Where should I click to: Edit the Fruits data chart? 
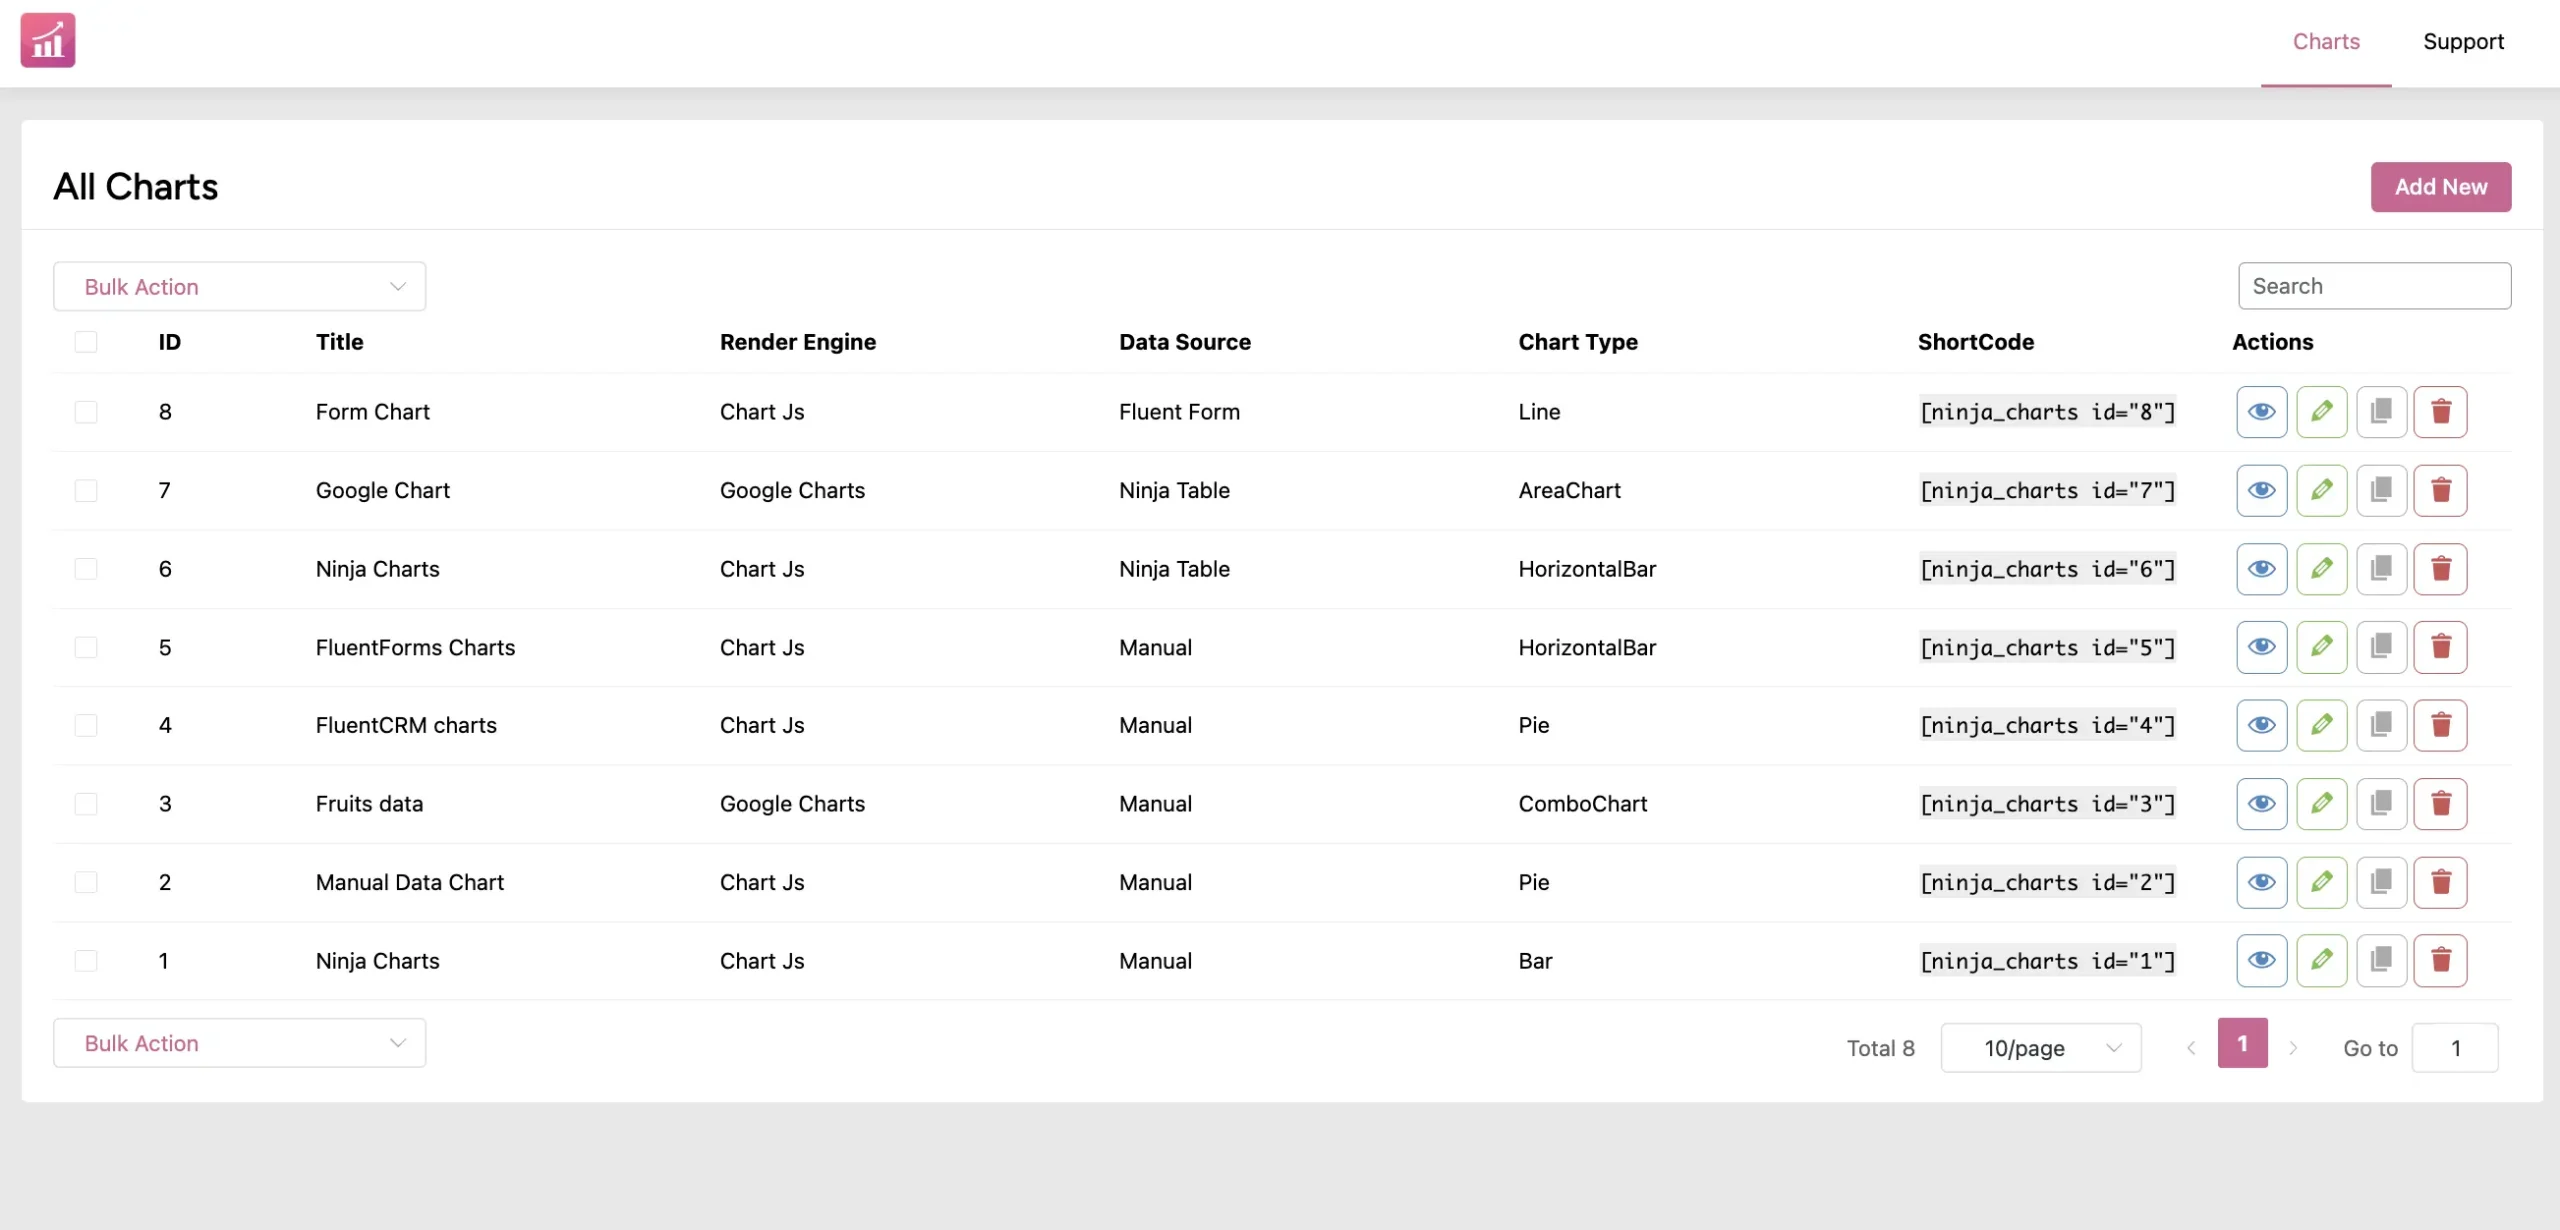point(2322,803)
